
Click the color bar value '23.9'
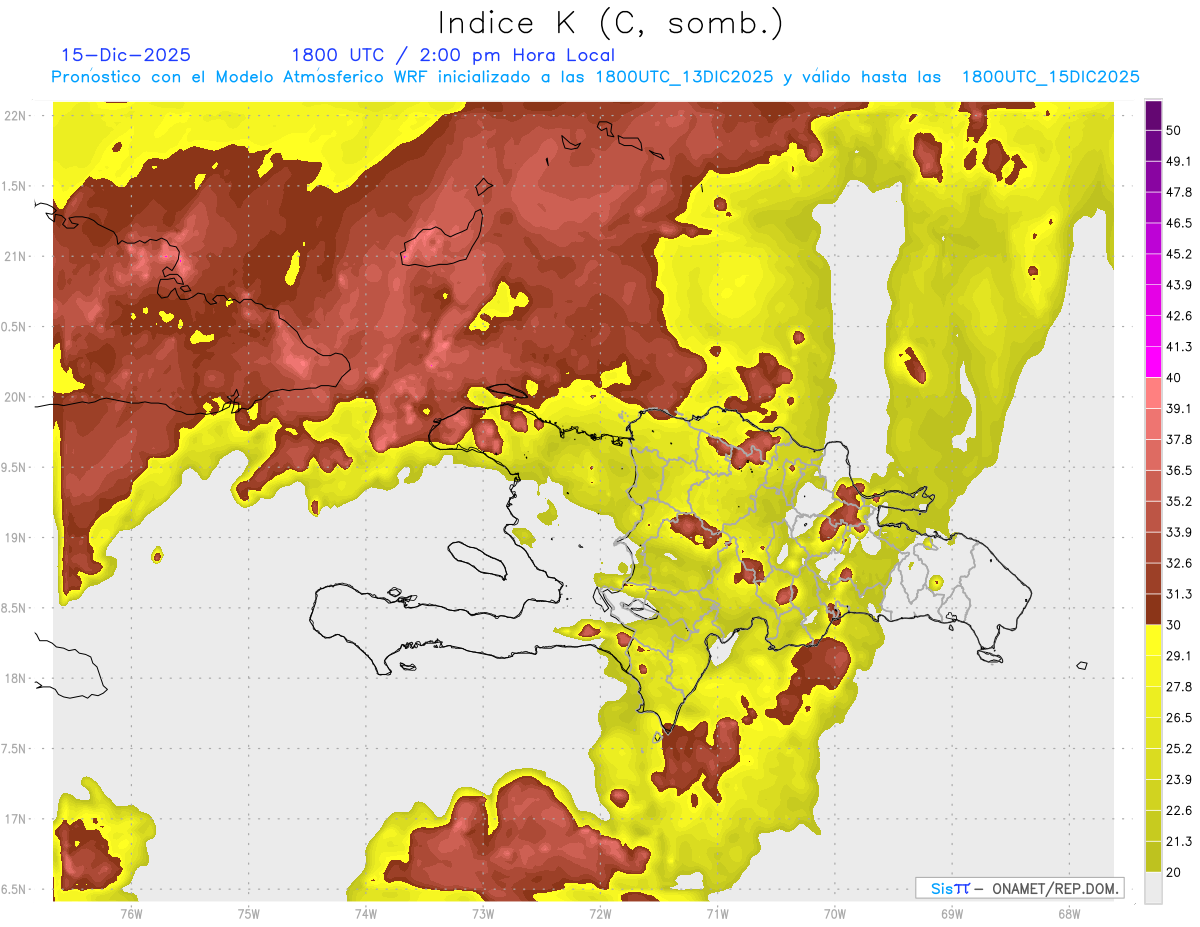click(1179, 780)
